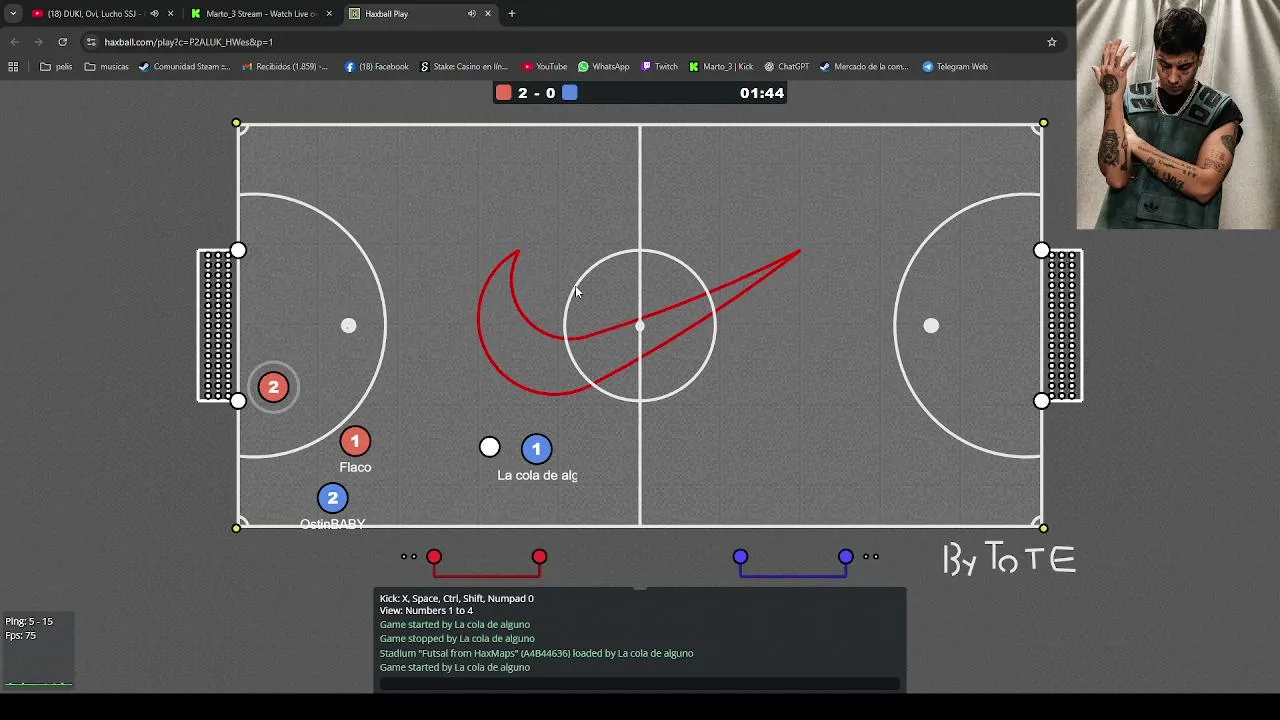Close the DUKI, Ovi, Lucho SSJ tab

[170, 14]
